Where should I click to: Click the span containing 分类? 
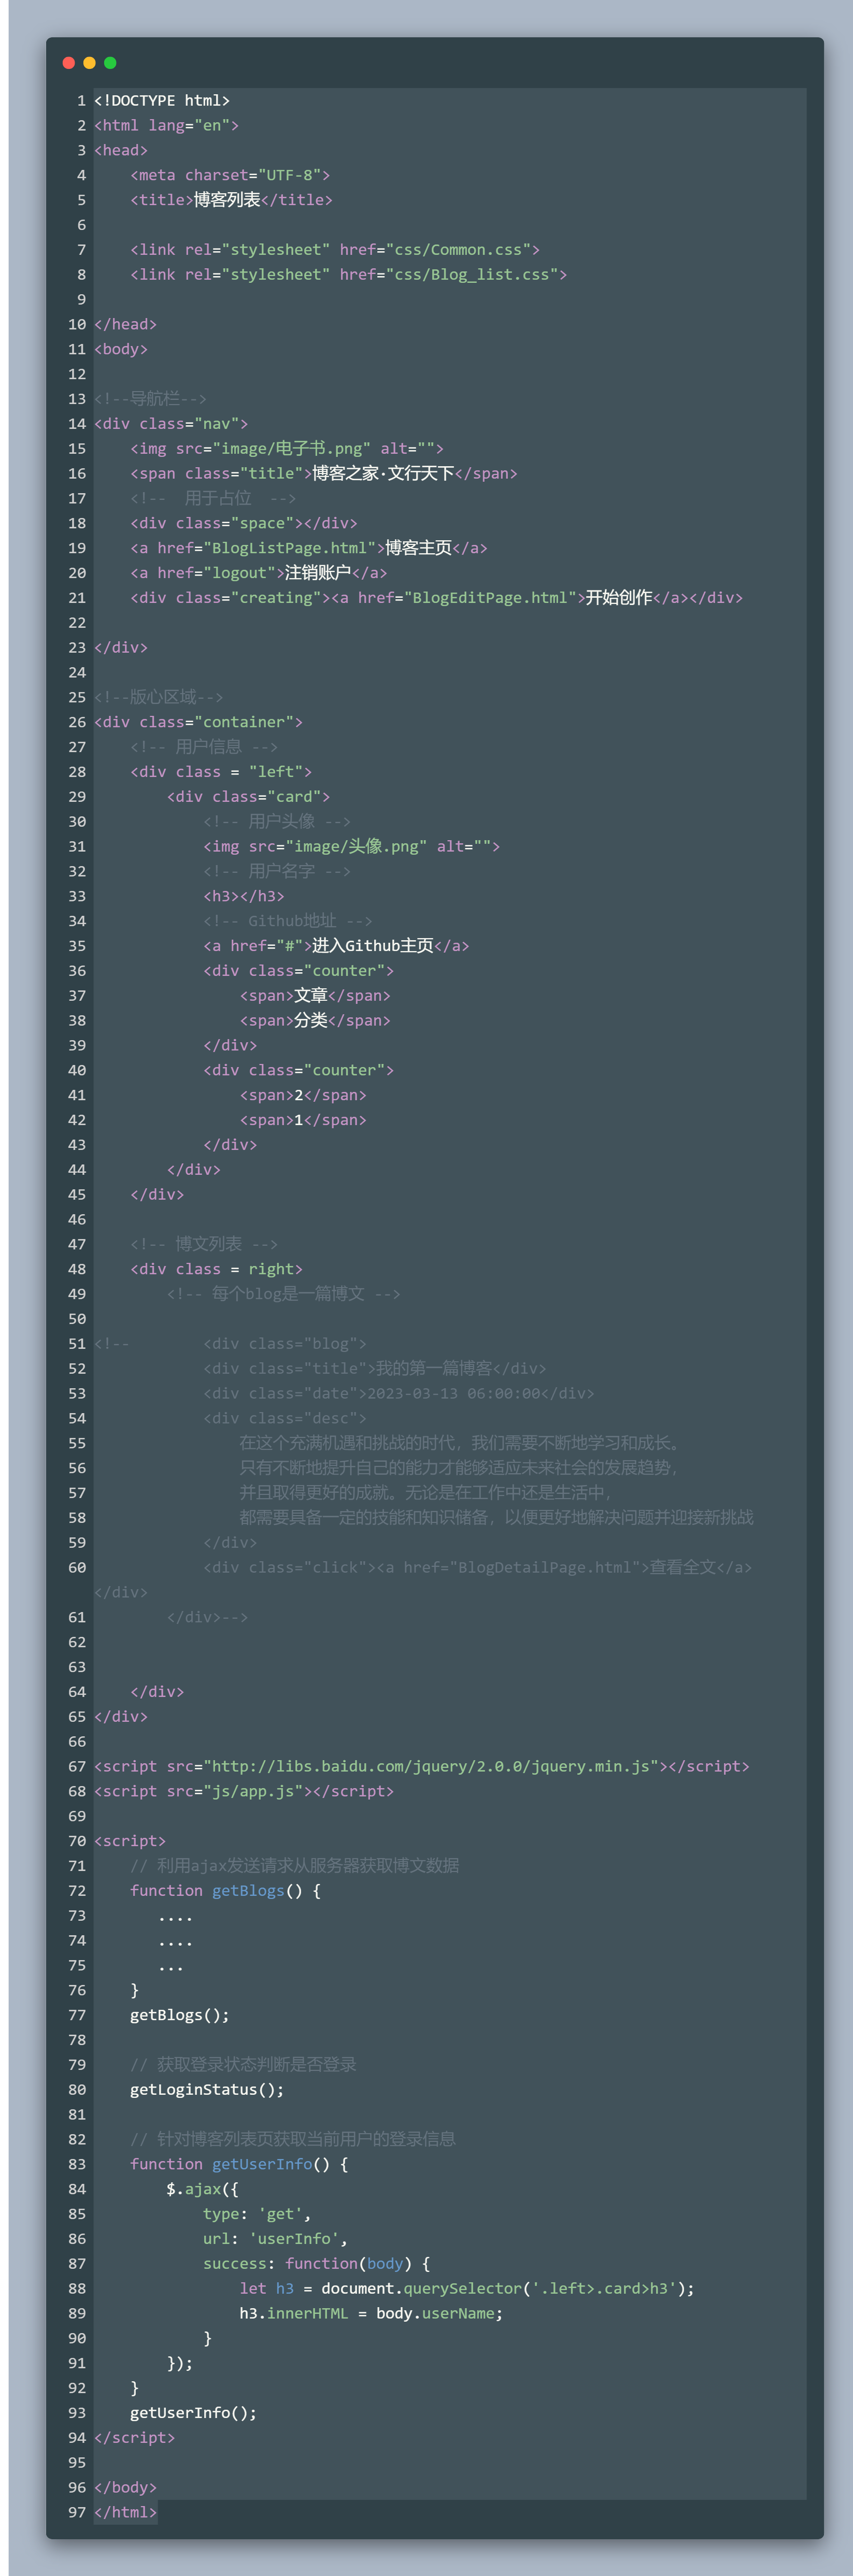(x=315, y=1021)
